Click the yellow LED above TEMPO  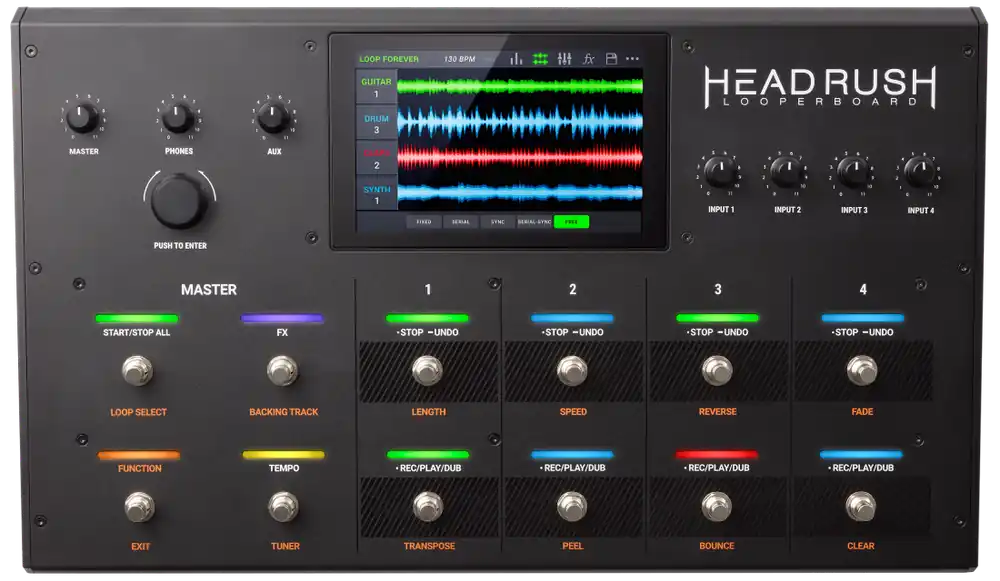[283, 455]
